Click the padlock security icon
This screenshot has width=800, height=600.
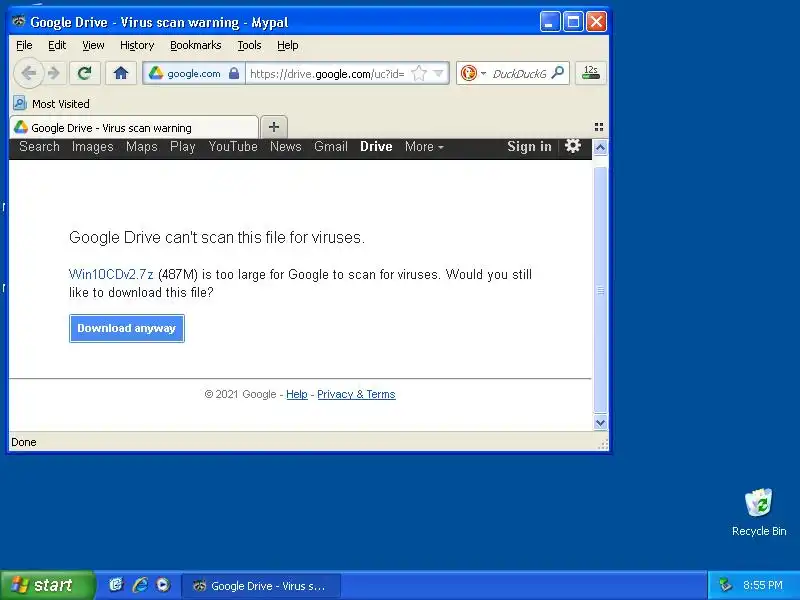click(x=234, y=73)
